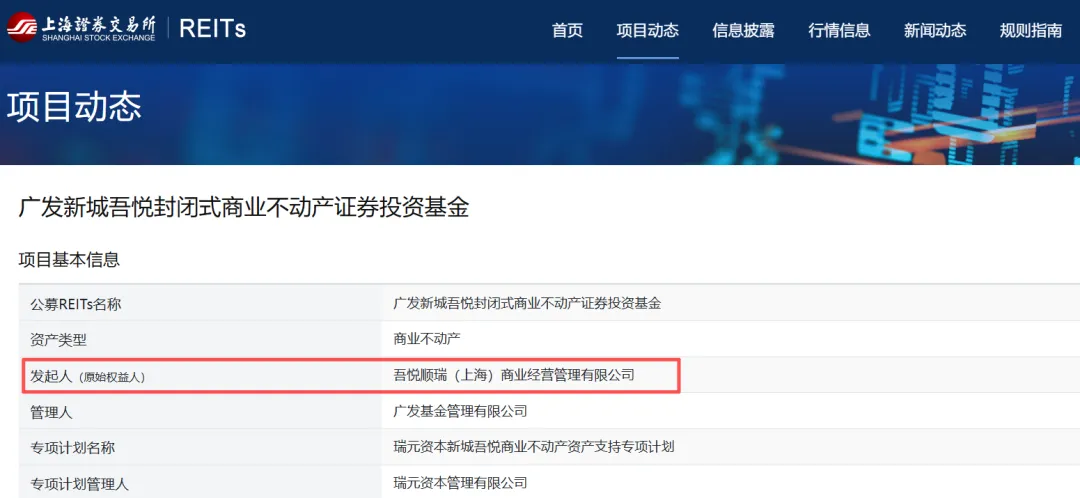Click the 吾悦顺瑞（上海）商业经营管理有限公司 value
Screen dimensions: 1080x498
click(514, 375)
